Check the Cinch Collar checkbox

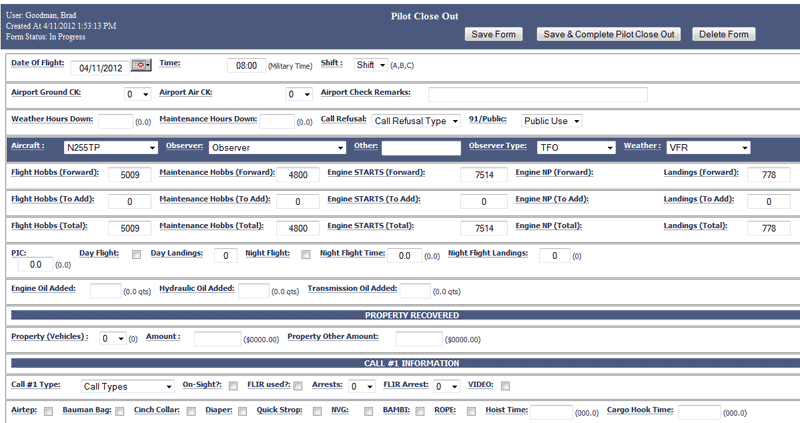click(191, 411)
